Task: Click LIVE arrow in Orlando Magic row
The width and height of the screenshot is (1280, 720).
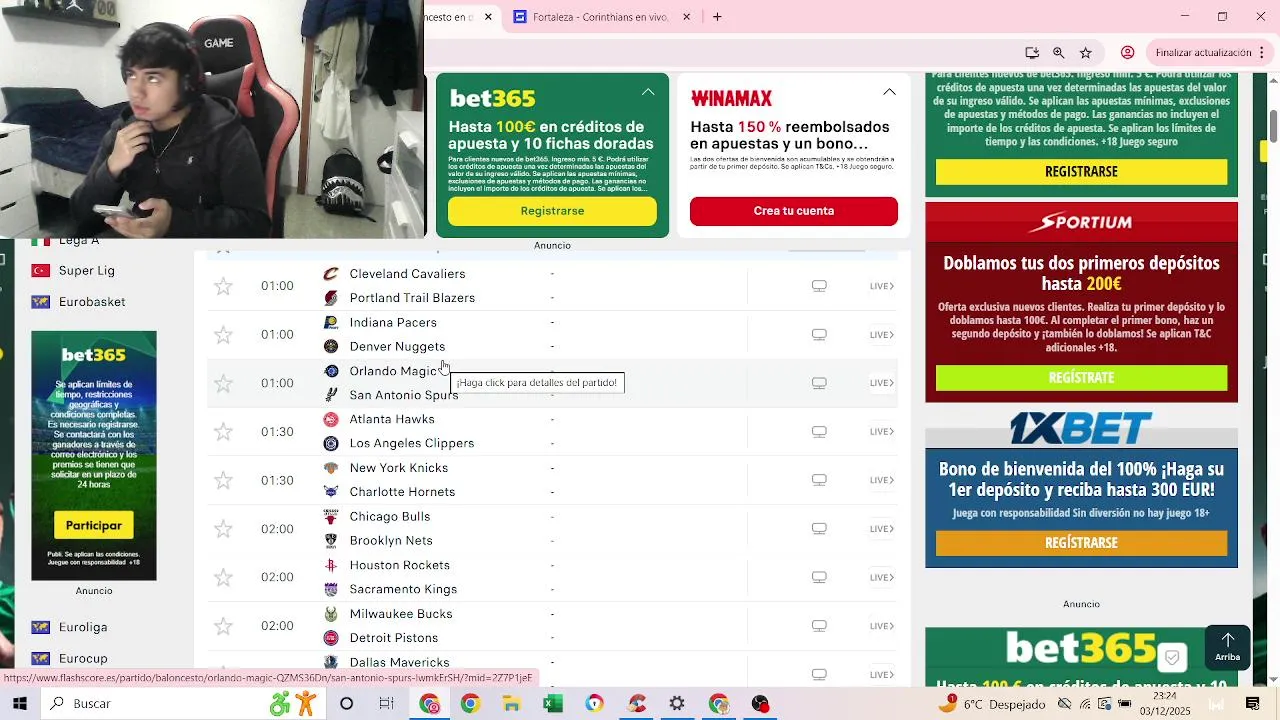Action: click(x=881, y=383)
